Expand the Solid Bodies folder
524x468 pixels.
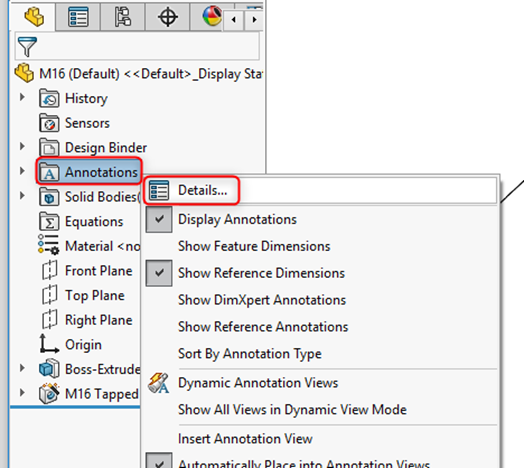[22, 196]
